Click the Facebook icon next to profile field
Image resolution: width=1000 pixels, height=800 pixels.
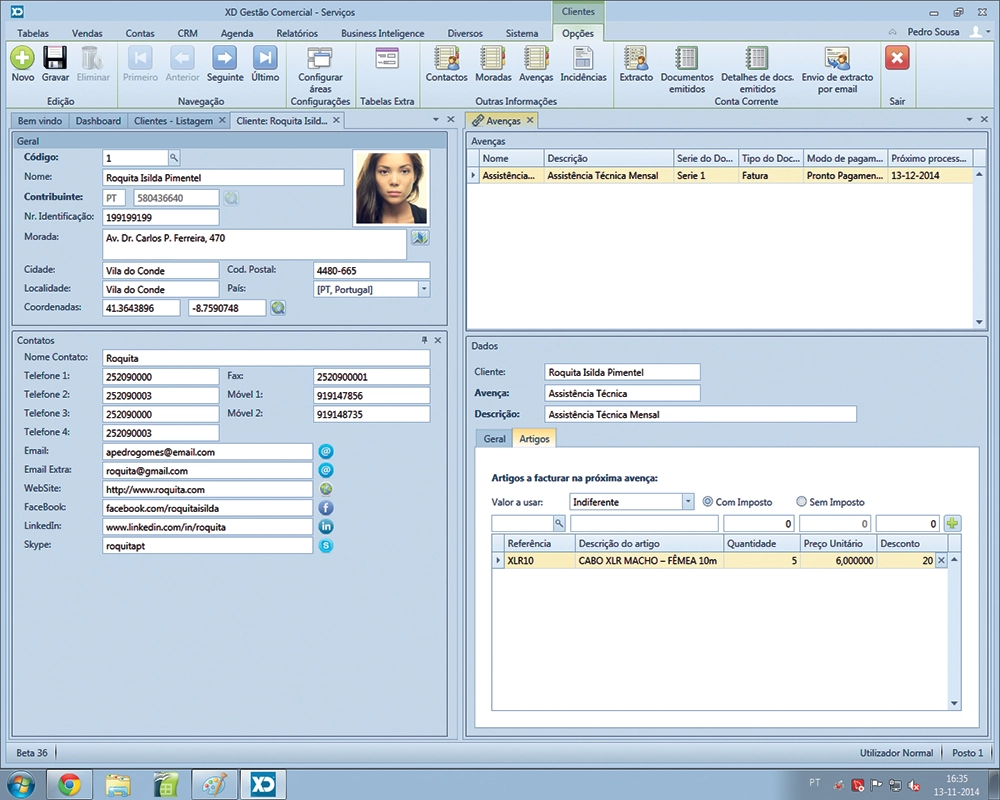tap(325, 508)
